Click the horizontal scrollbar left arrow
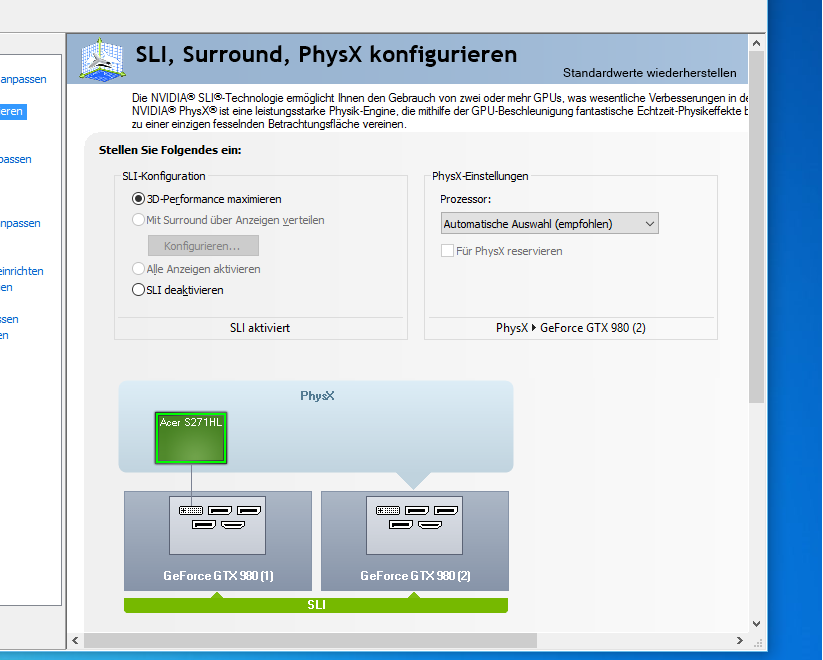823x660 pixels. [76, 640]
